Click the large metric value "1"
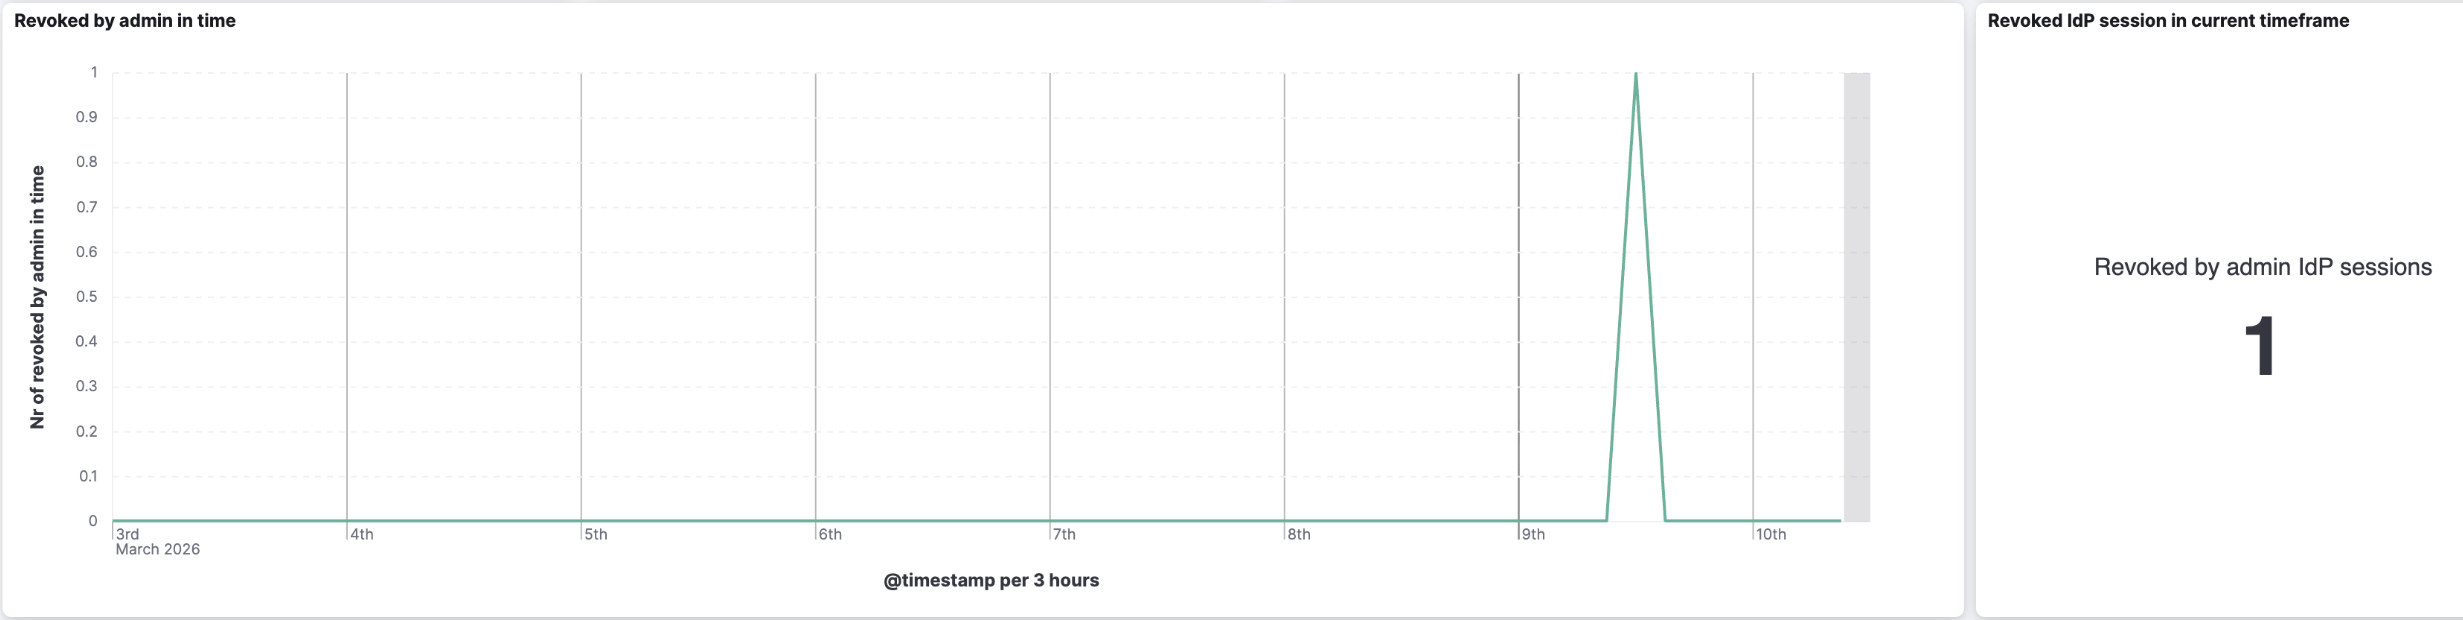2463x620 pixels. 2260,346
